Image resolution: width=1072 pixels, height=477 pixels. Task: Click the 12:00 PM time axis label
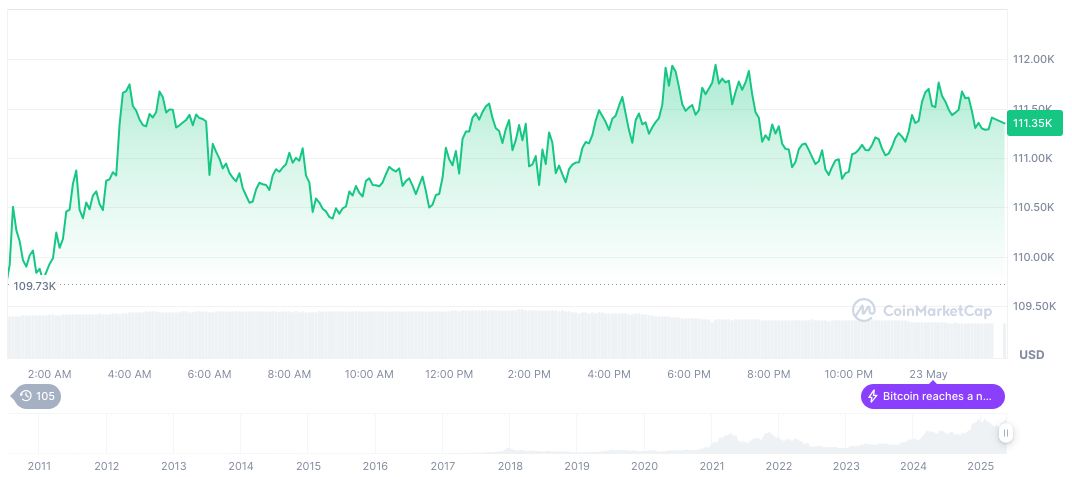pos(449,374)
